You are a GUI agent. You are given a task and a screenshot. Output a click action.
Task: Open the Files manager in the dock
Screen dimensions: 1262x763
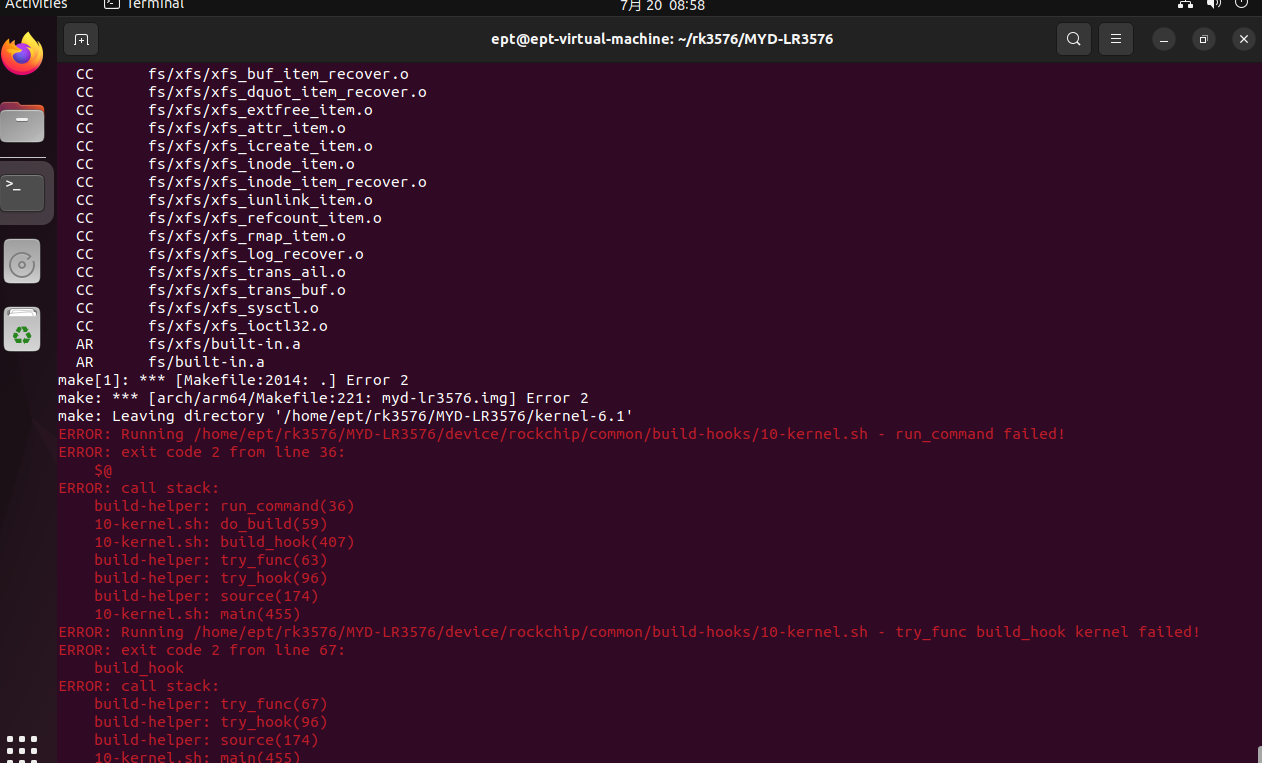(22, 123)
